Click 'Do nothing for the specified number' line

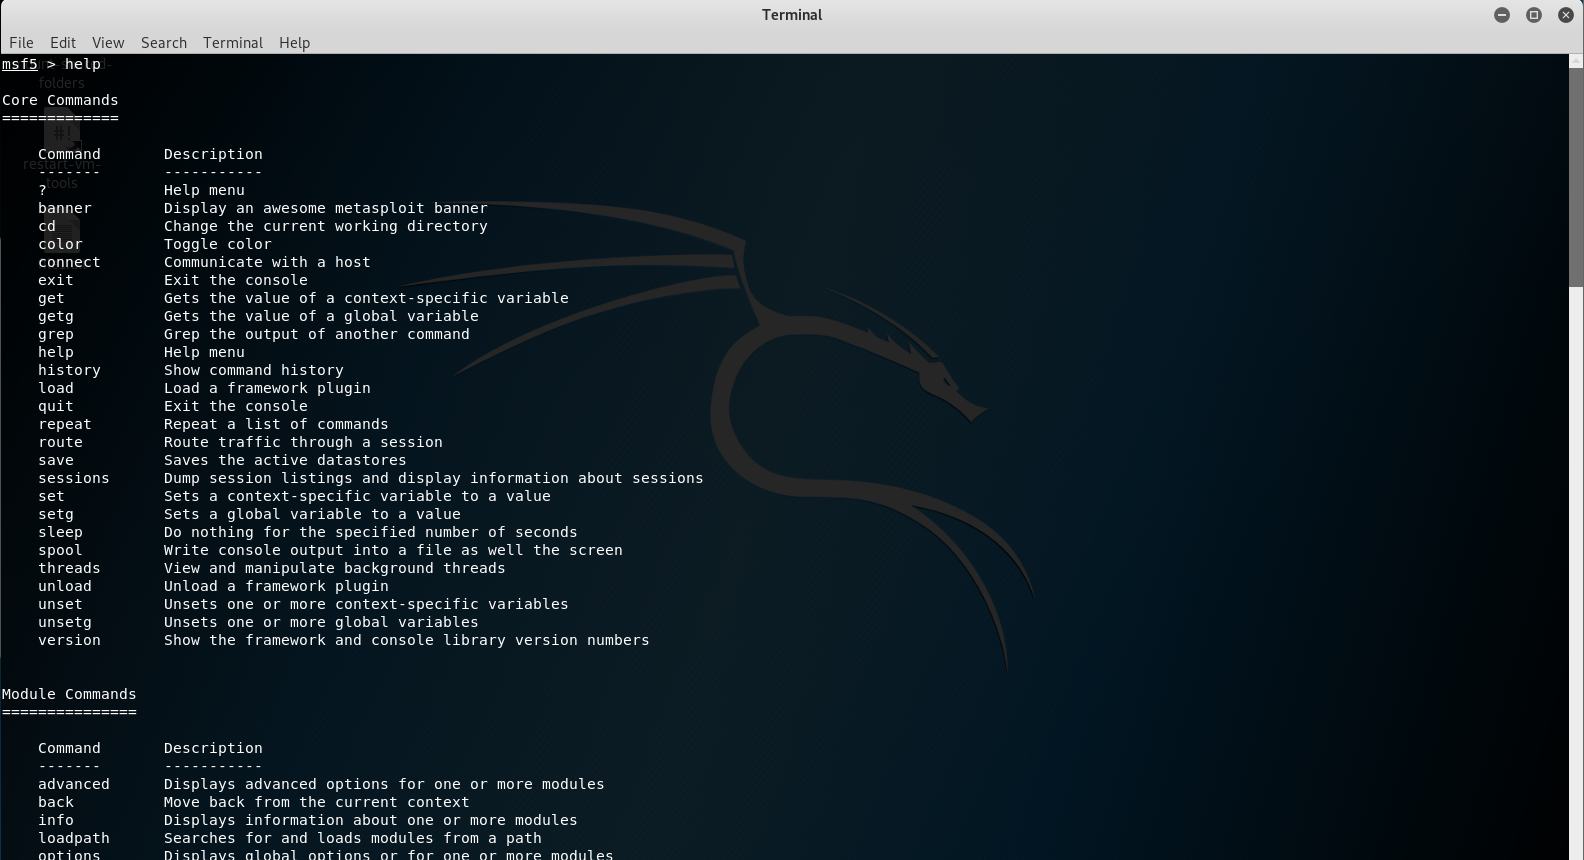(371, 532)
